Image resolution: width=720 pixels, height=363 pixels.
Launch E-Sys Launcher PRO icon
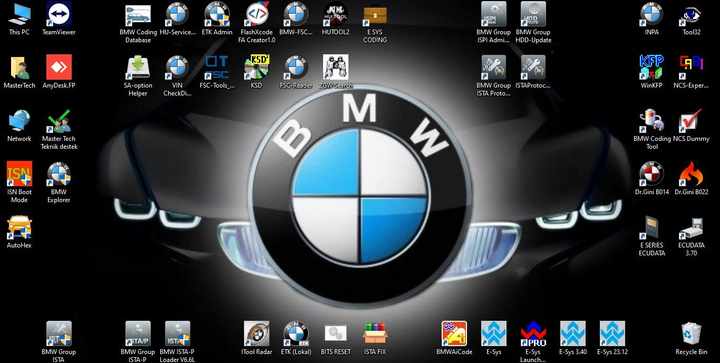(533, 342)
